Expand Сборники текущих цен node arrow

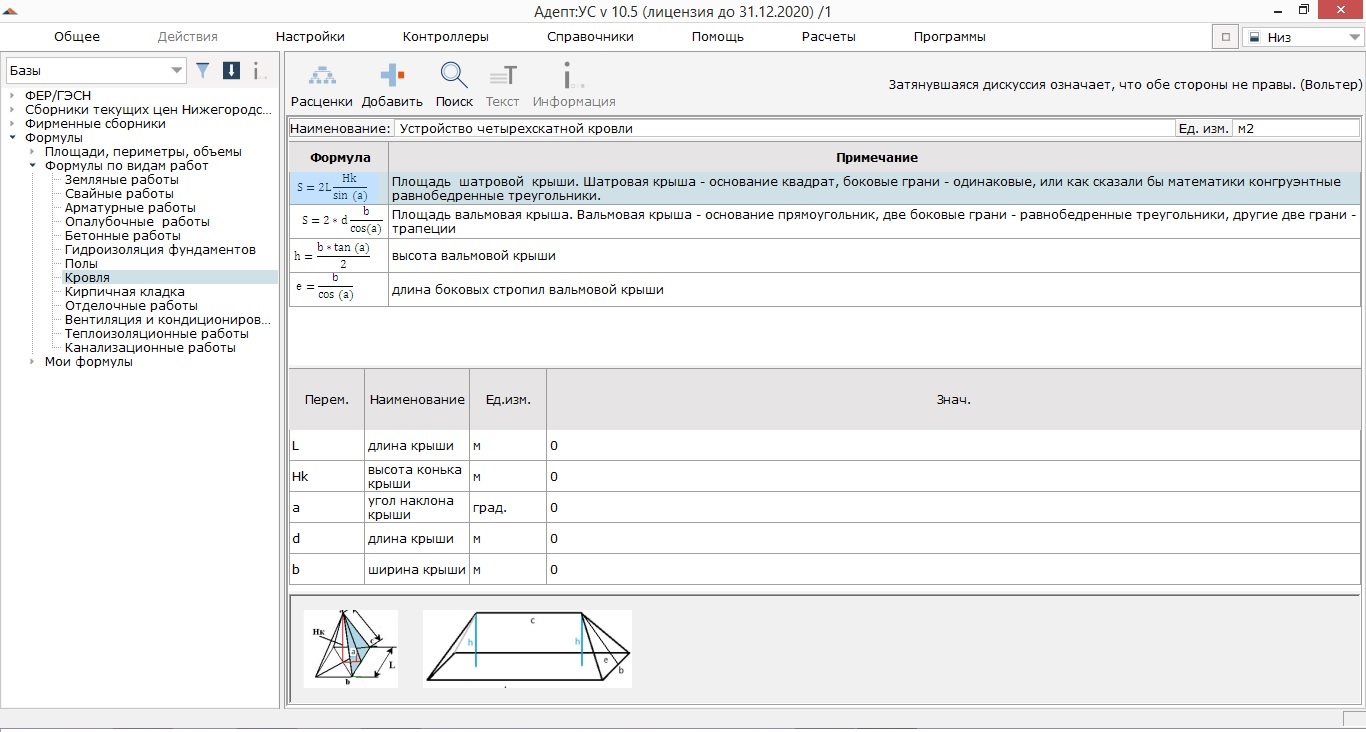tap(12, 110)
